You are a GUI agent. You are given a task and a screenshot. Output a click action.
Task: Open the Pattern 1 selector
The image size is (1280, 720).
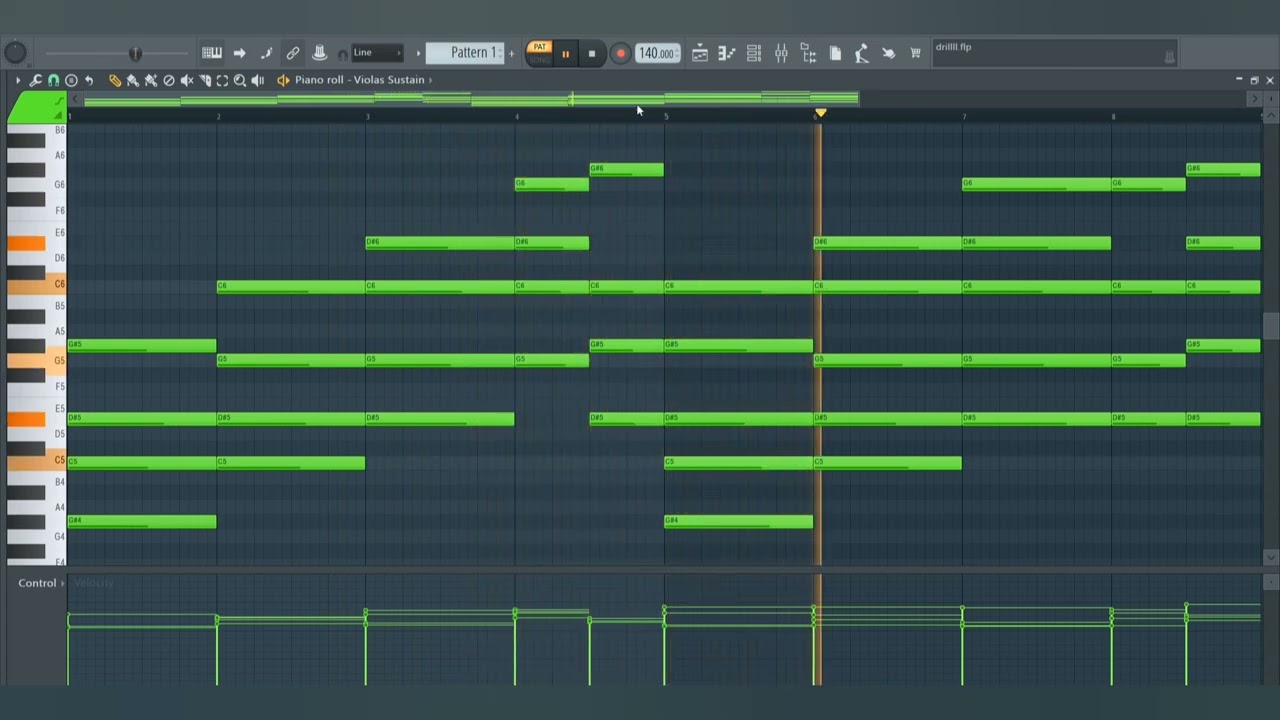tap(466, 53)
